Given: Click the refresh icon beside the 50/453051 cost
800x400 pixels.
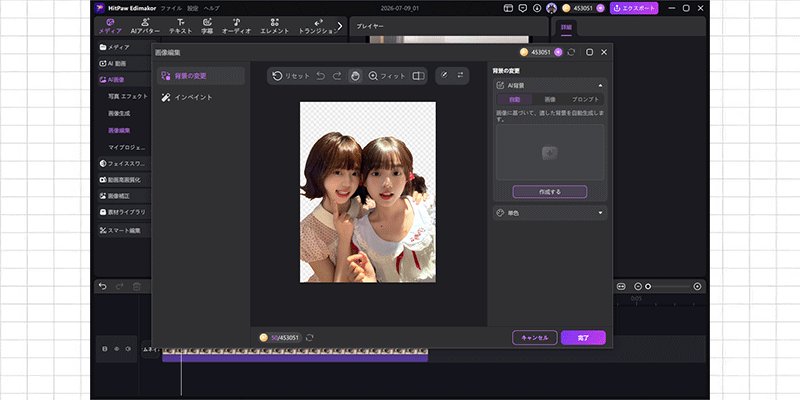Looking at the screenshot, I should 310,337.
